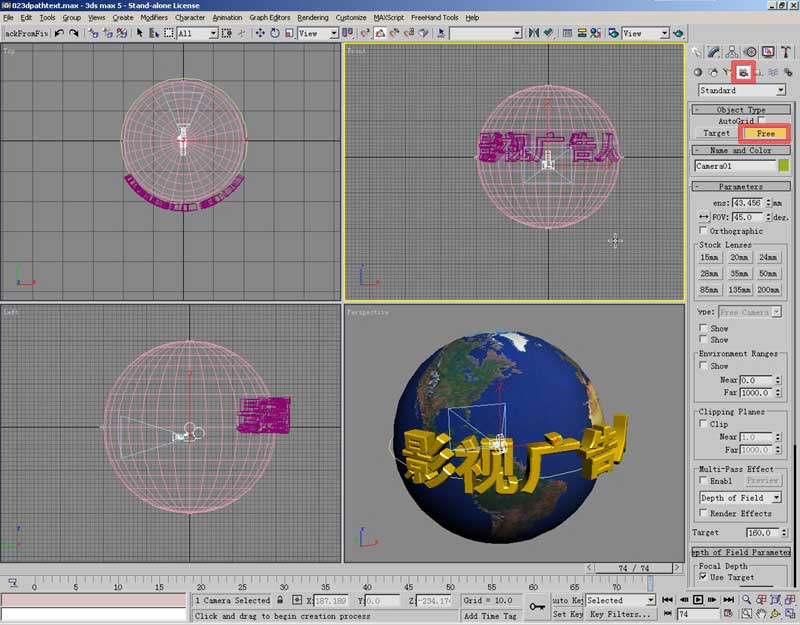Toggle the AutoGrid checkbox

click(x=761, y=121)
